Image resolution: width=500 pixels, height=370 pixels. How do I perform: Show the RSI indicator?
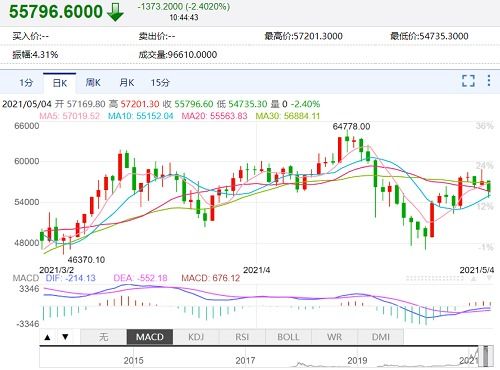pos(242,337)
